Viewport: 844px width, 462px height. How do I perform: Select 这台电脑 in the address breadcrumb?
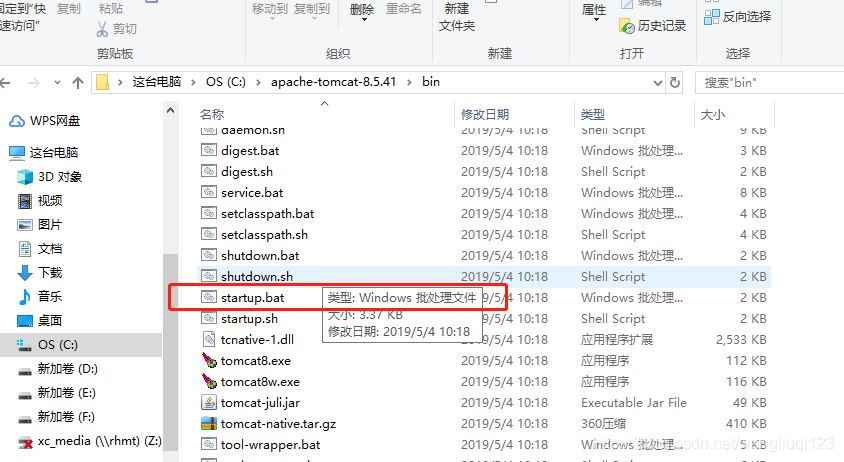(x=157, y=82)
